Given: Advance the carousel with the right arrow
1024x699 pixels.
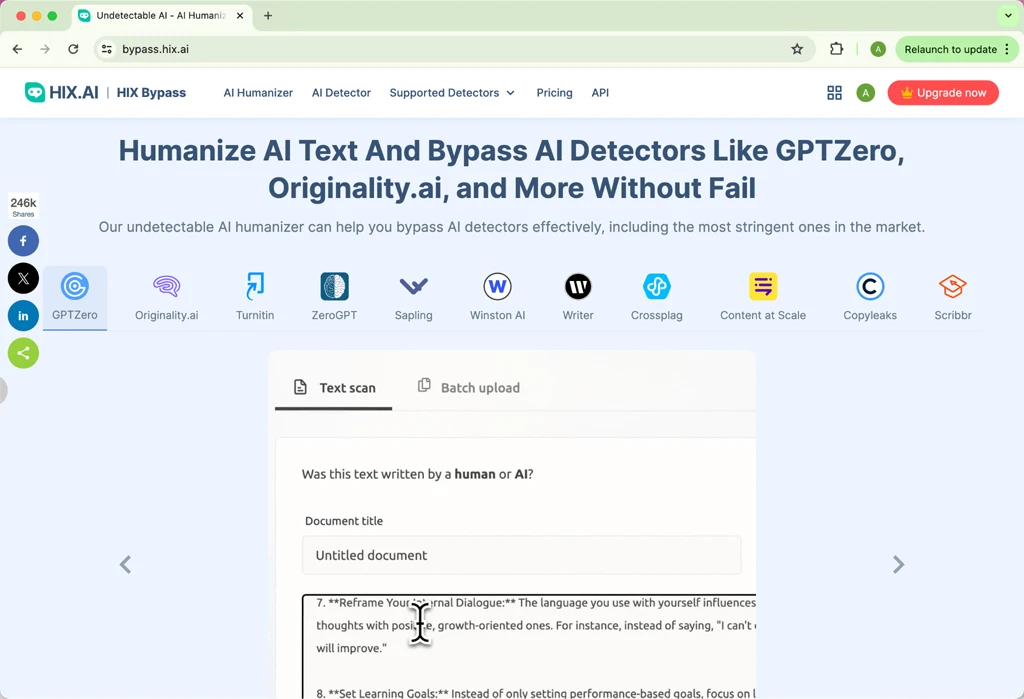Looking at the screenshot, I should [898, 564].
